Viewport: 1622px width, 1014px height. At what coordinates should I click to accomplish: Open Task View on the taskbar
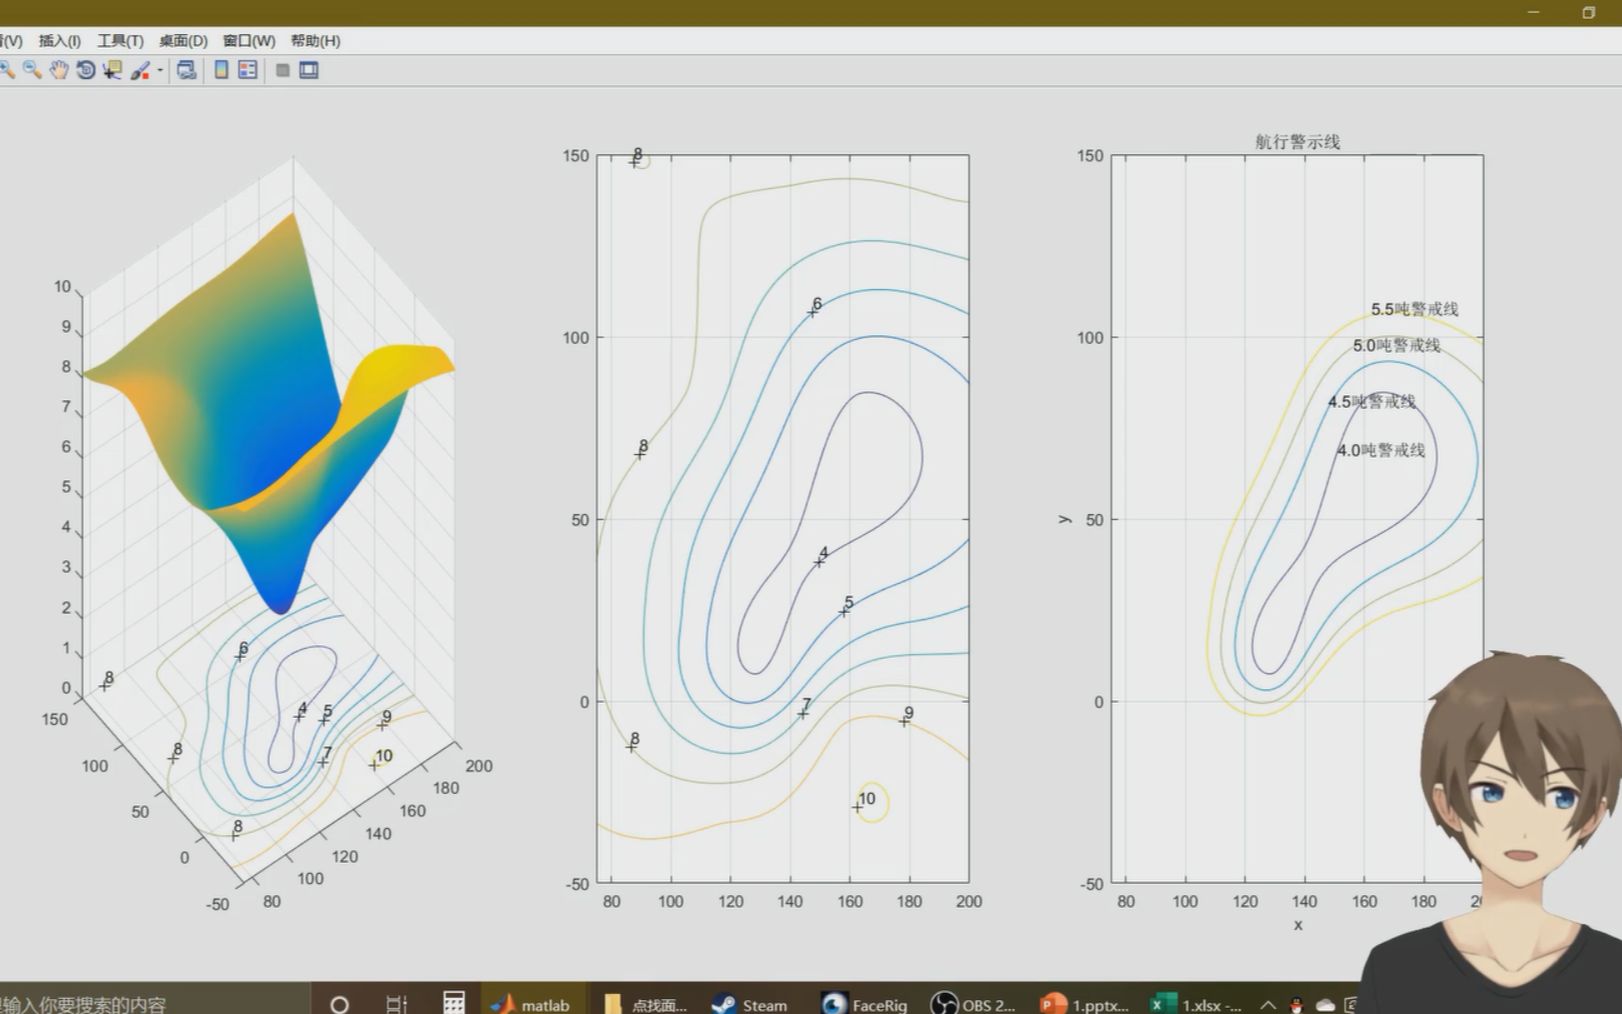coord(397,1004)
